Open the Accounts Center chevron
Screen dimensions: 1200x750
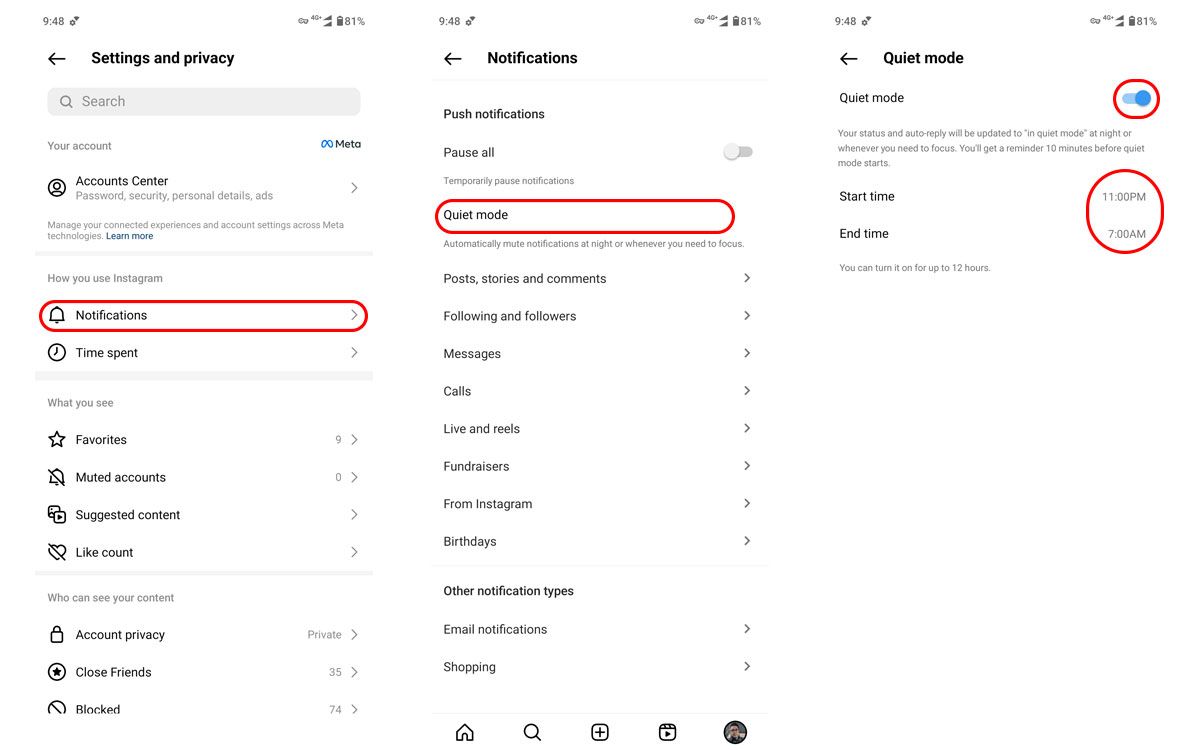(x=354, y=188)
